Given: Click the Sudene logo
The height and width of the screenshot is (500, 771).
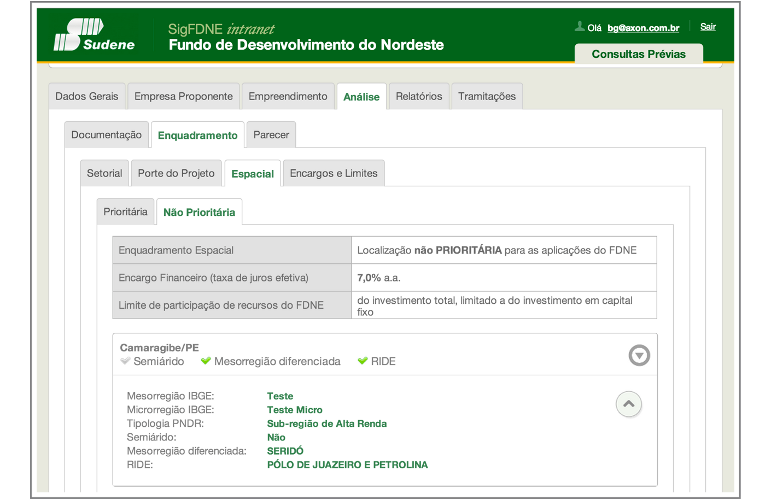Looking at the screenshot, I should 94,35.
